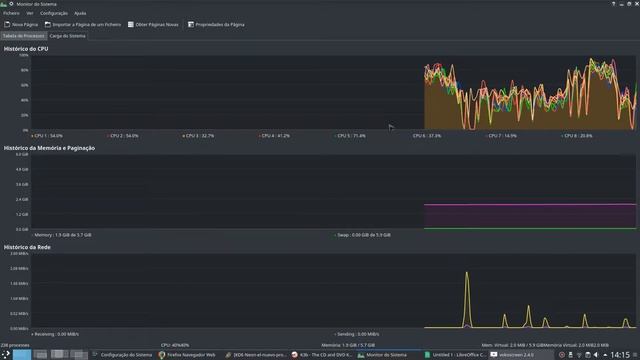The image size is (640, 360).
Task: Open the Ficheiro menu
Action: coord(11,13)
